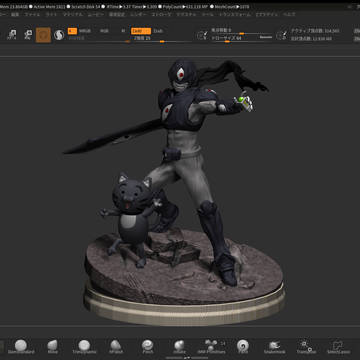This screenshot has width=360, height=360.
Task: Toggle the MRGB mode button
Action: 85,31
